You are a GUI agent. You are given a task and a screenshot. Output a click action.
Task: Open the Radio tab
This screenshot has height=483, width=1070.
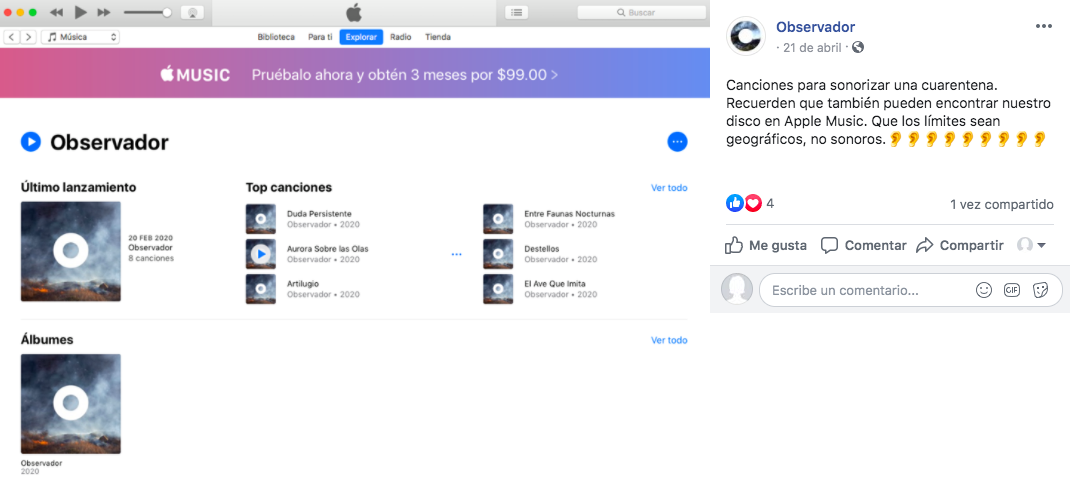click(400, 37)
